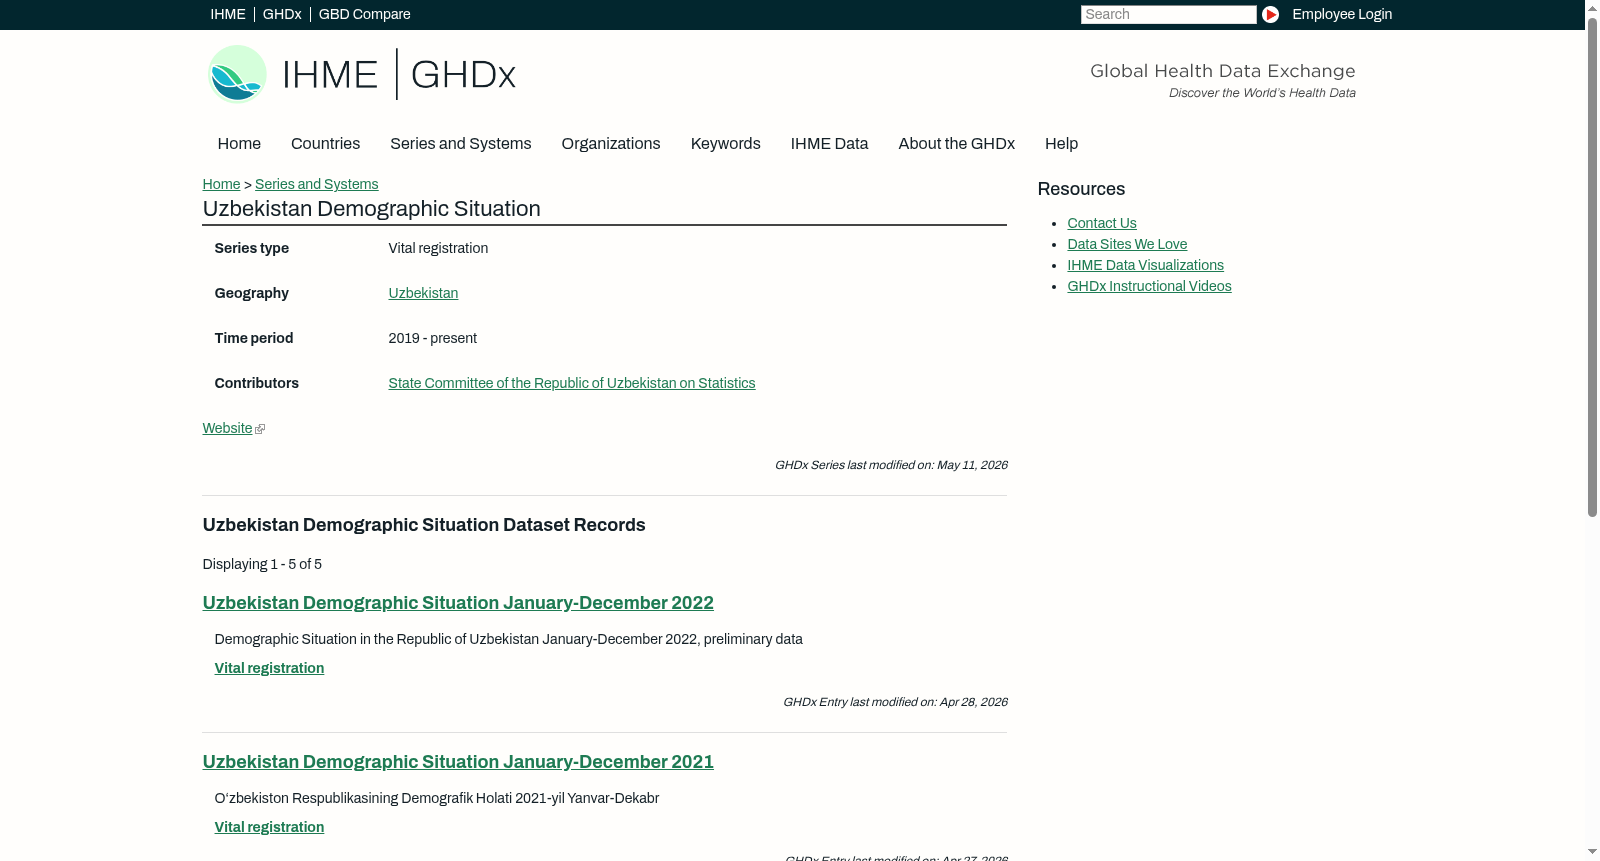Open Data Sites We Love link

coord(1127,244)
